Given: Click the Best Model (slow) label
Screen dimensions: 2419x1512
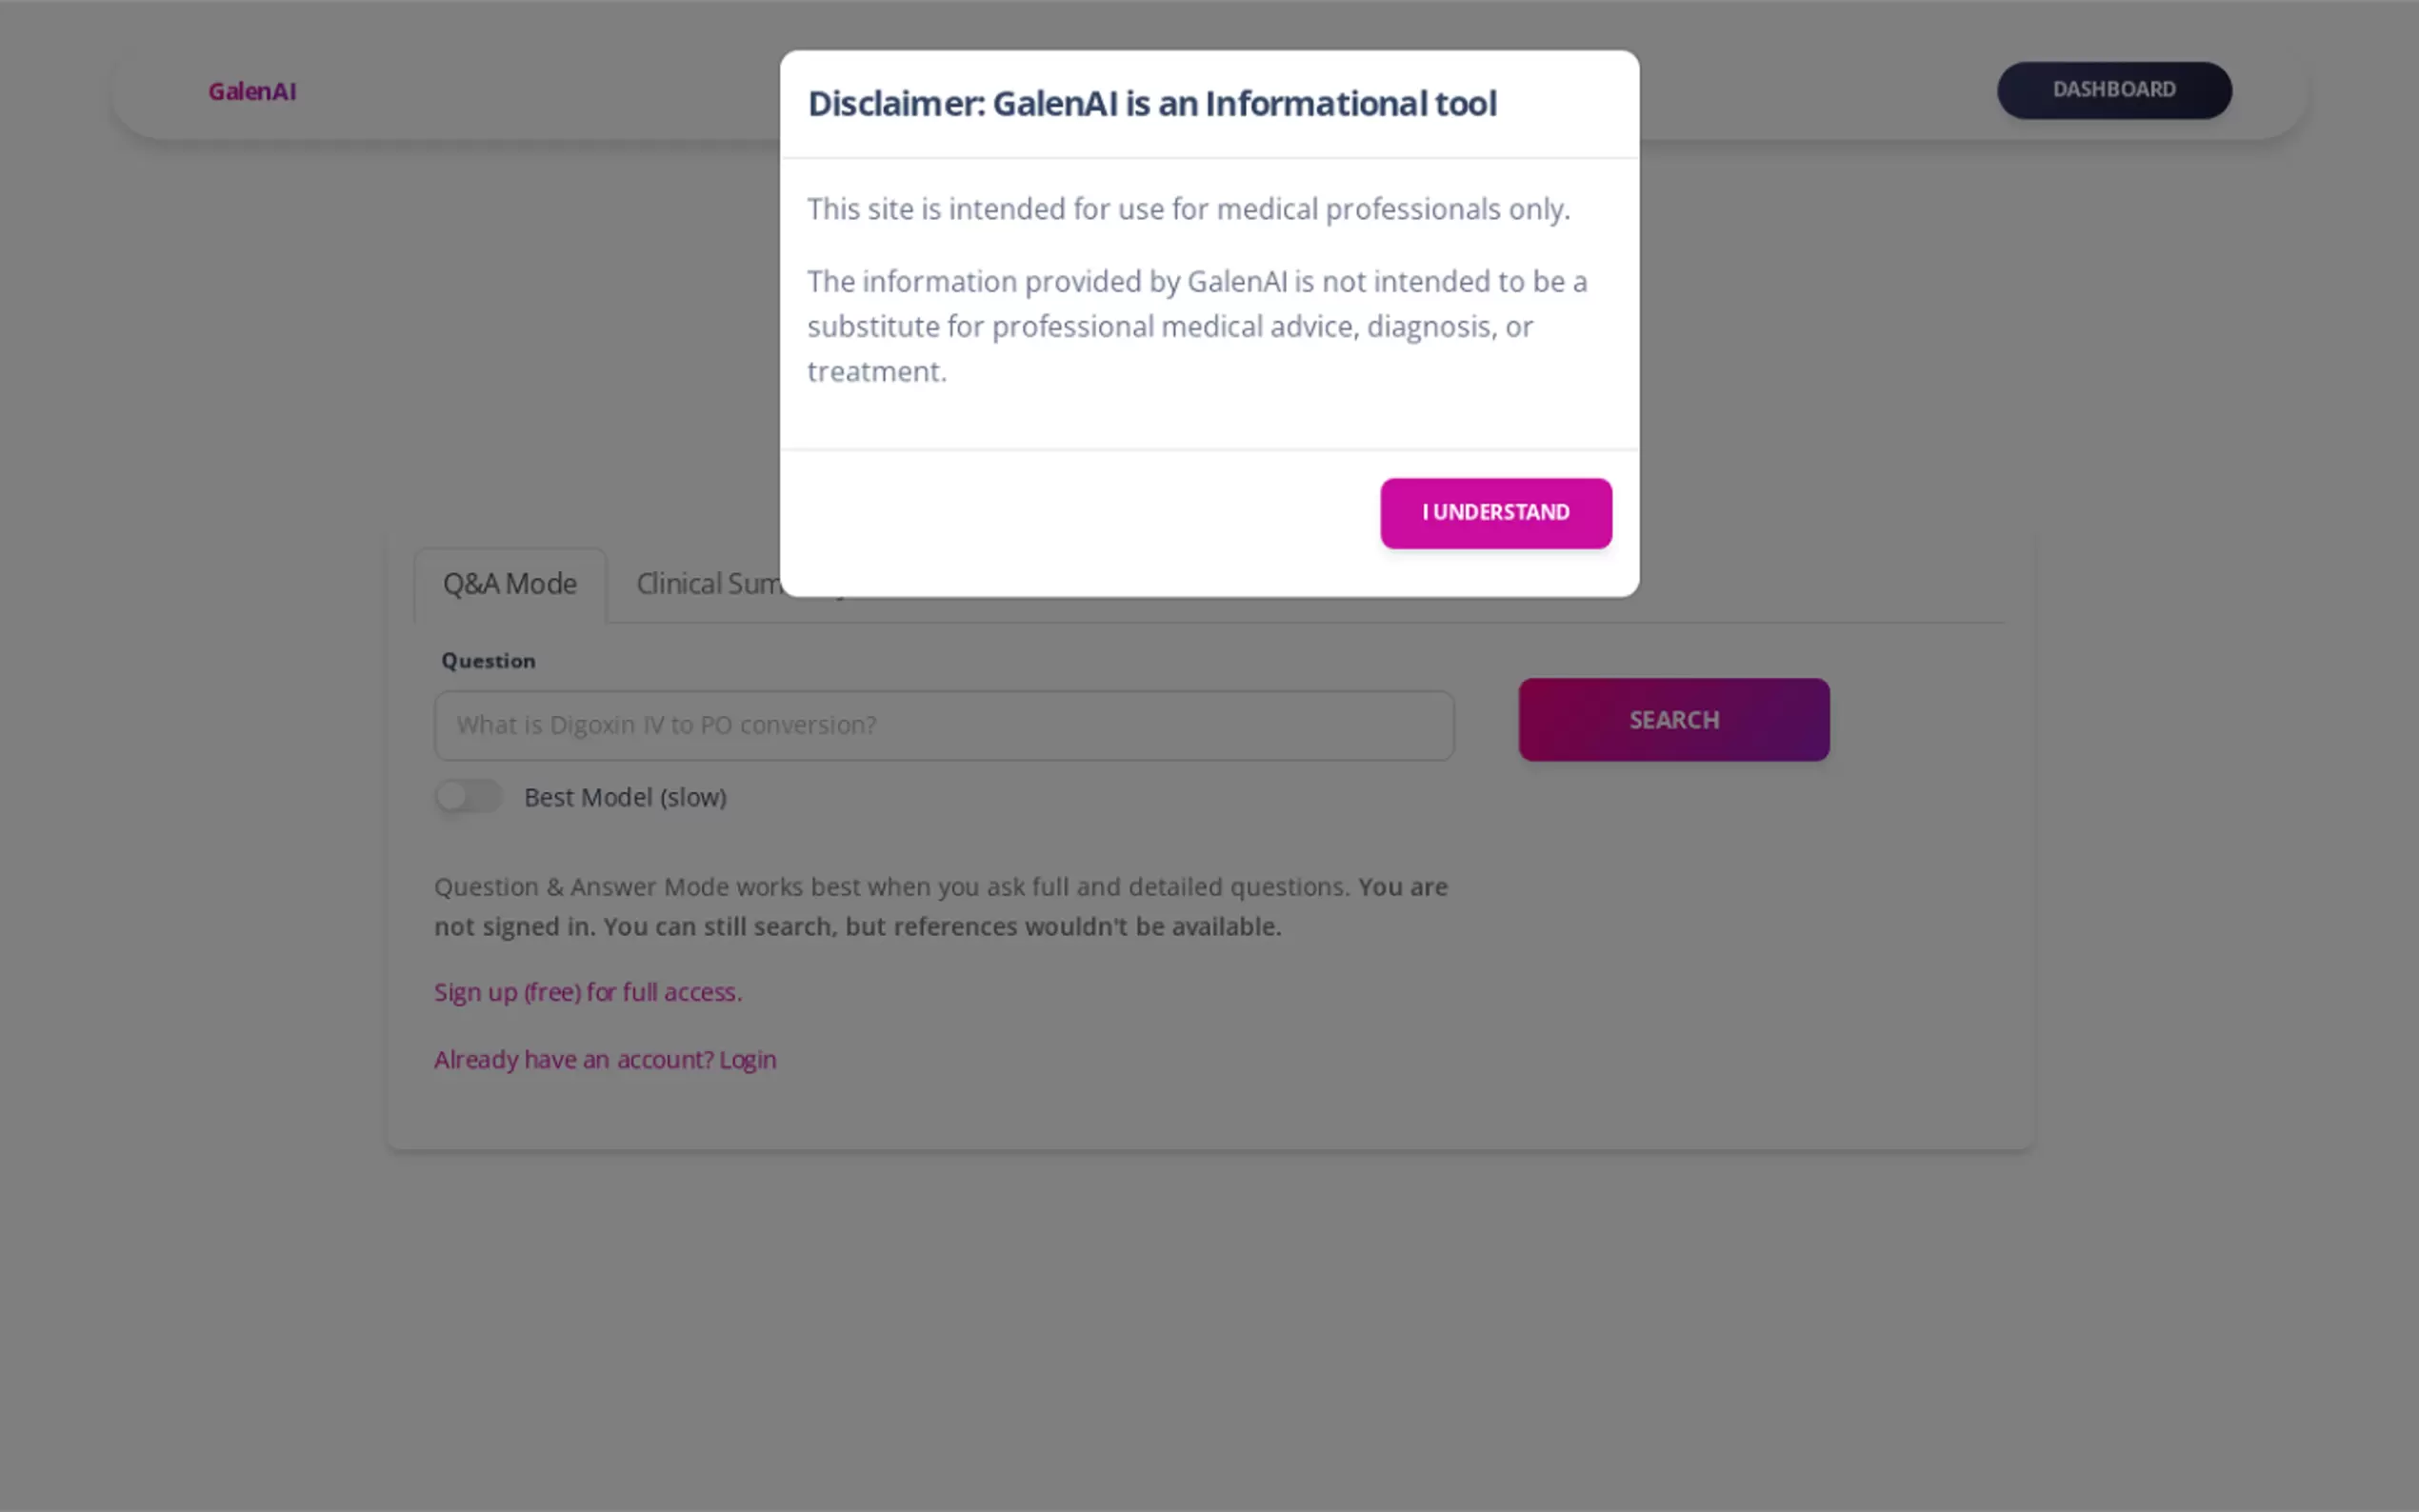Looking at the screenshot, I should pyautogui.click(x=625, y=797).
